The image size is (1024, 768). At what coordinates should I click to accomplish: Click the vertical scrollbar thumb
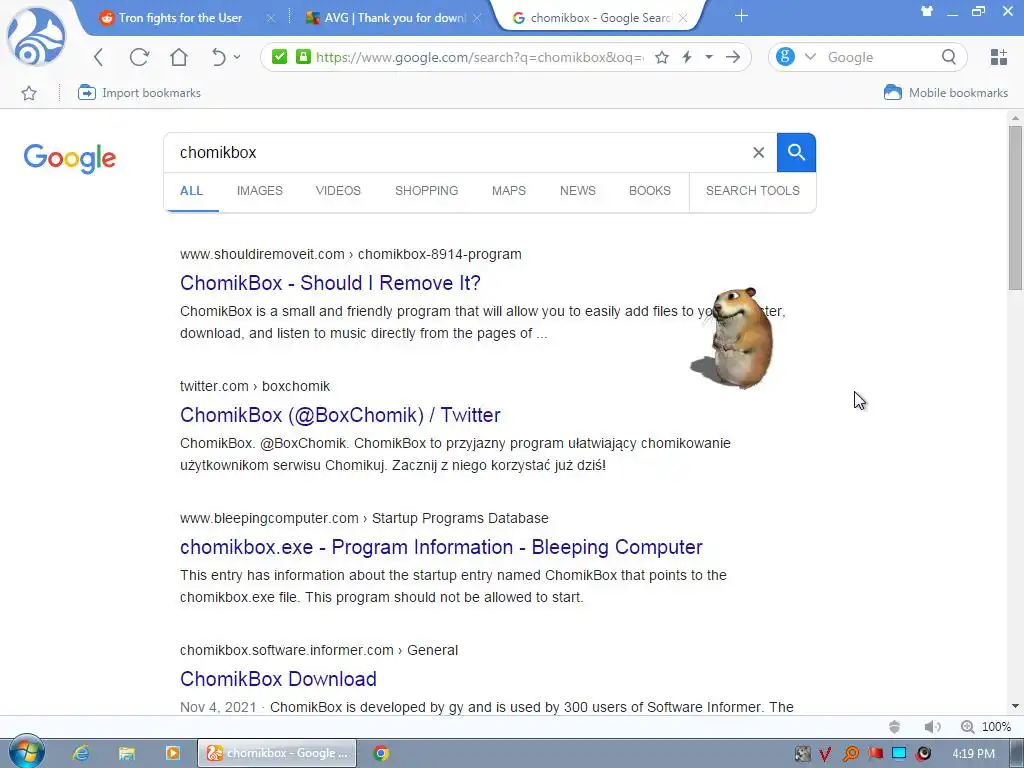(x=1015, y=207)
